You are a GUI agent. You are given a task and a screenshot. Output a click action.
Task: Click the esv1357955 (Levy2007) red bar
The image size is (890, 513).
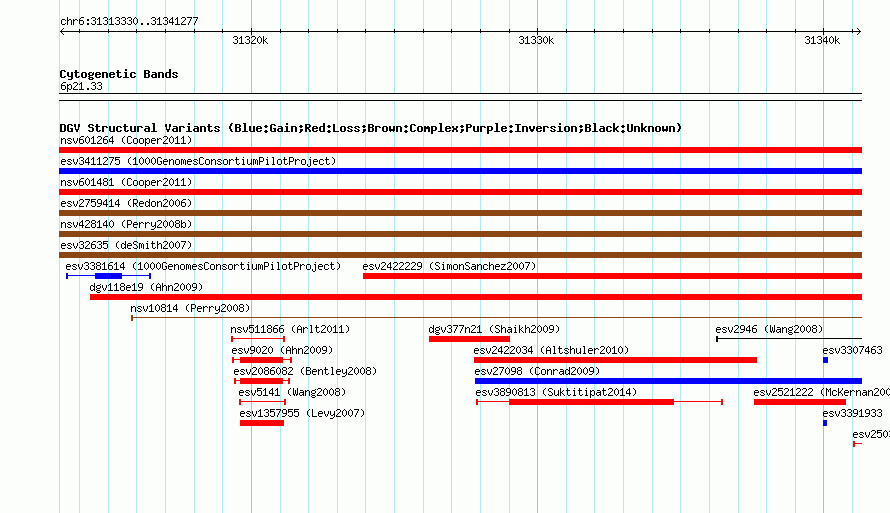tap(262, 423)
